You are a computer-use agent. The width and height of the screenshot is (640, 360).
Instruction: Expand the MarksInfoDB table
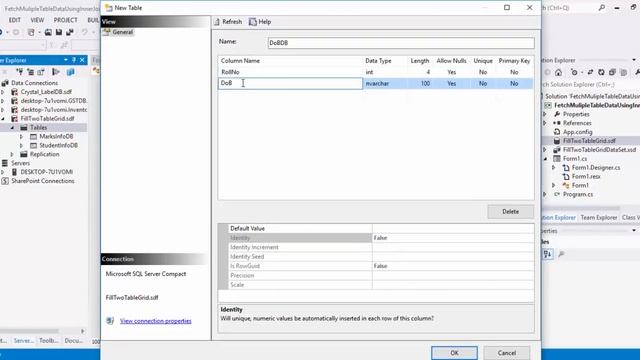point(21,136)
